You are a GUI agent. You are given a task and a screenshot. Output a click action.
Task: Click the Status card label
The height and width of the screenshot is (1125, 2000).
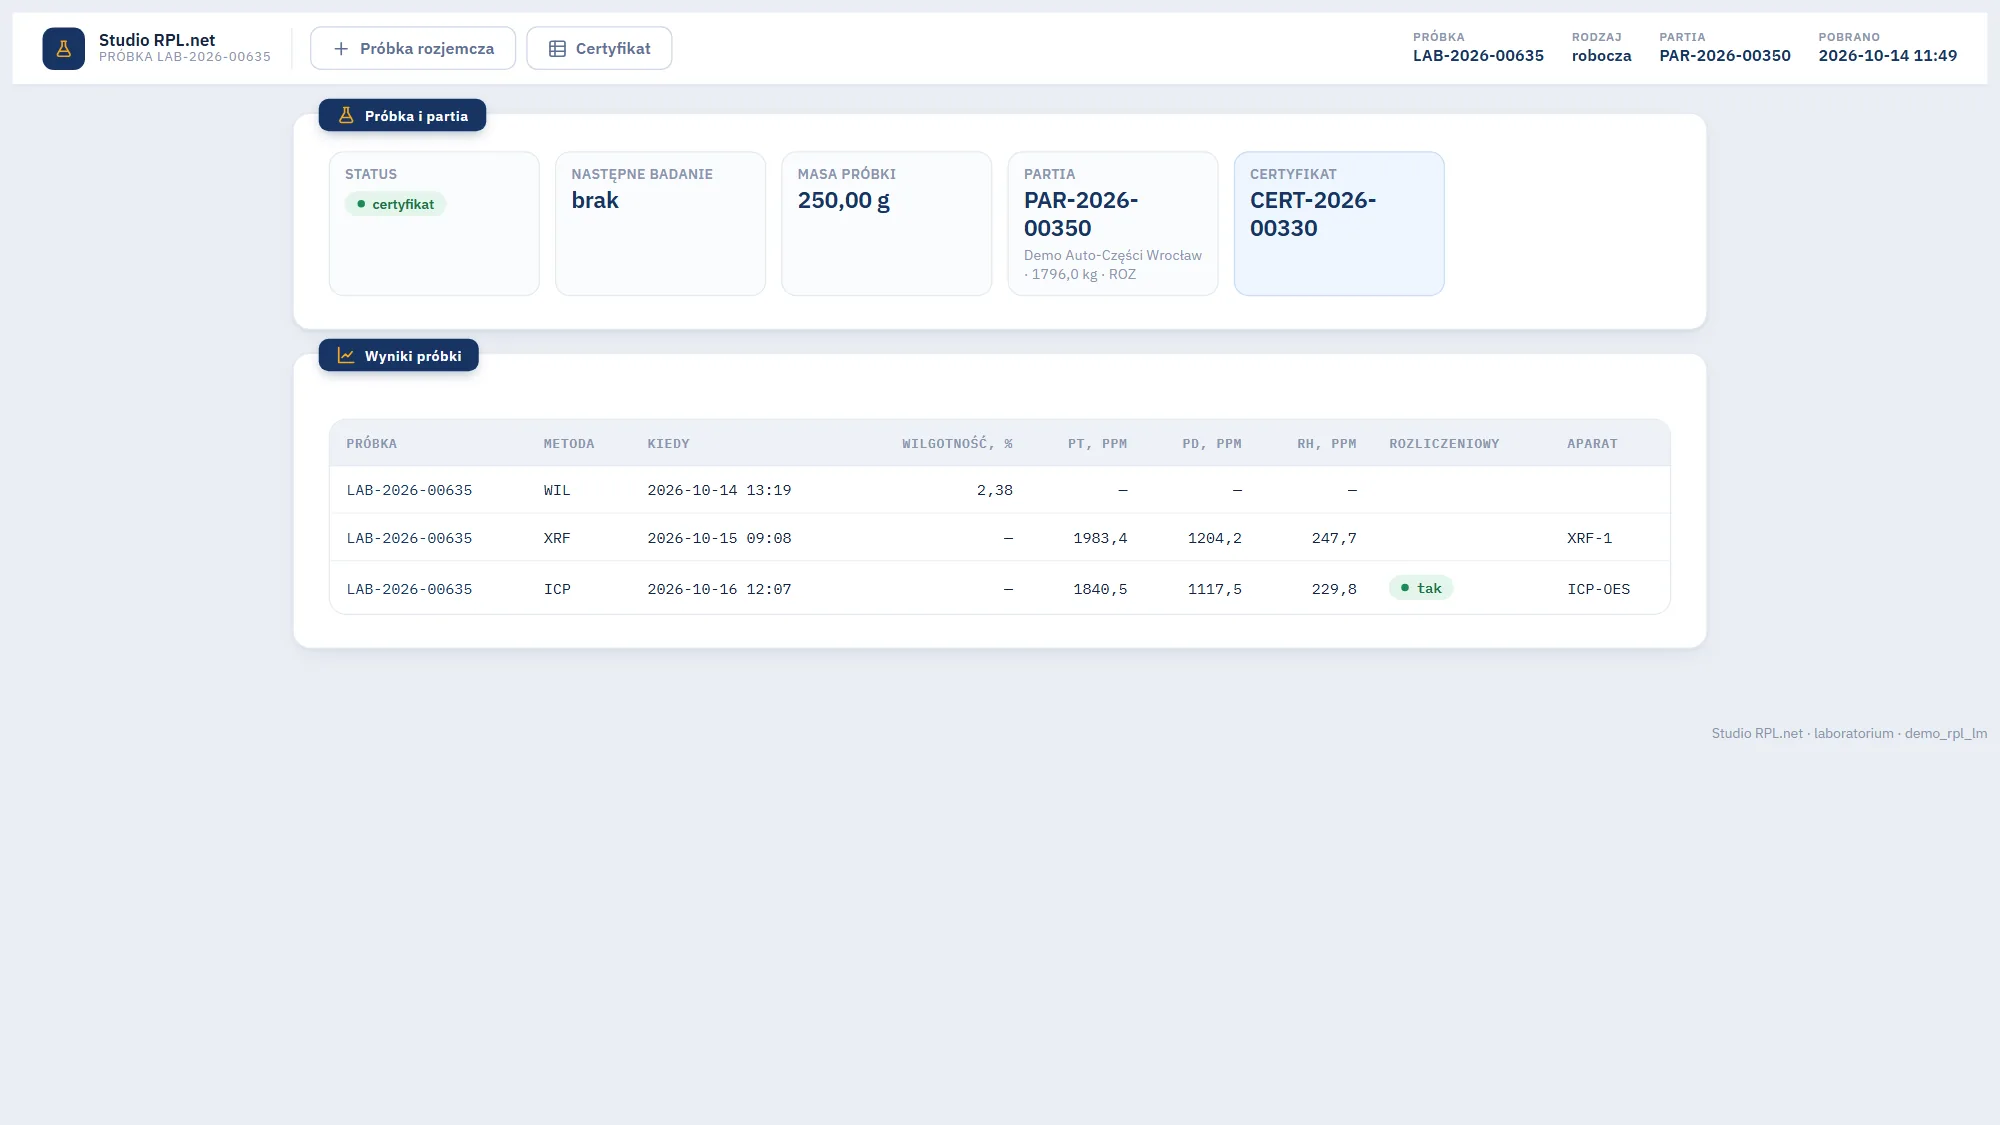point(370,174)
